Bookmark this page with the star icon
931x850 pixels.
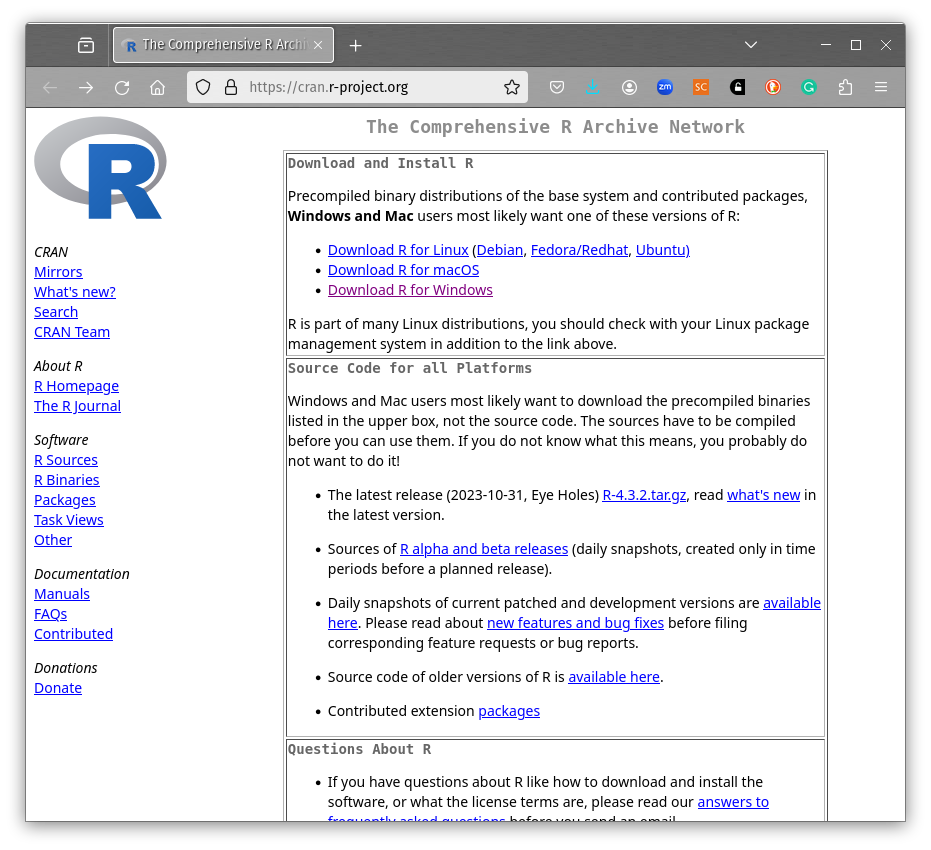tap(512, 88)
